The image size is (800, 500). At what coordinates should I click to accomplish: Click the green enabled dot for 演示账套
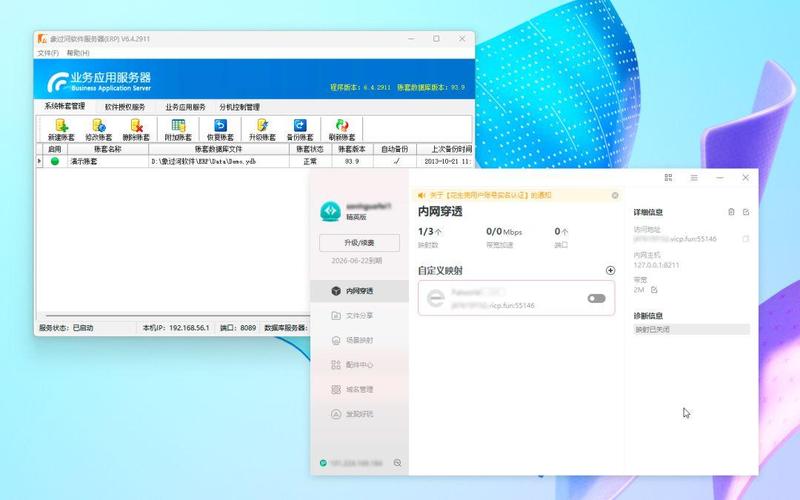[x=55, y=161]
